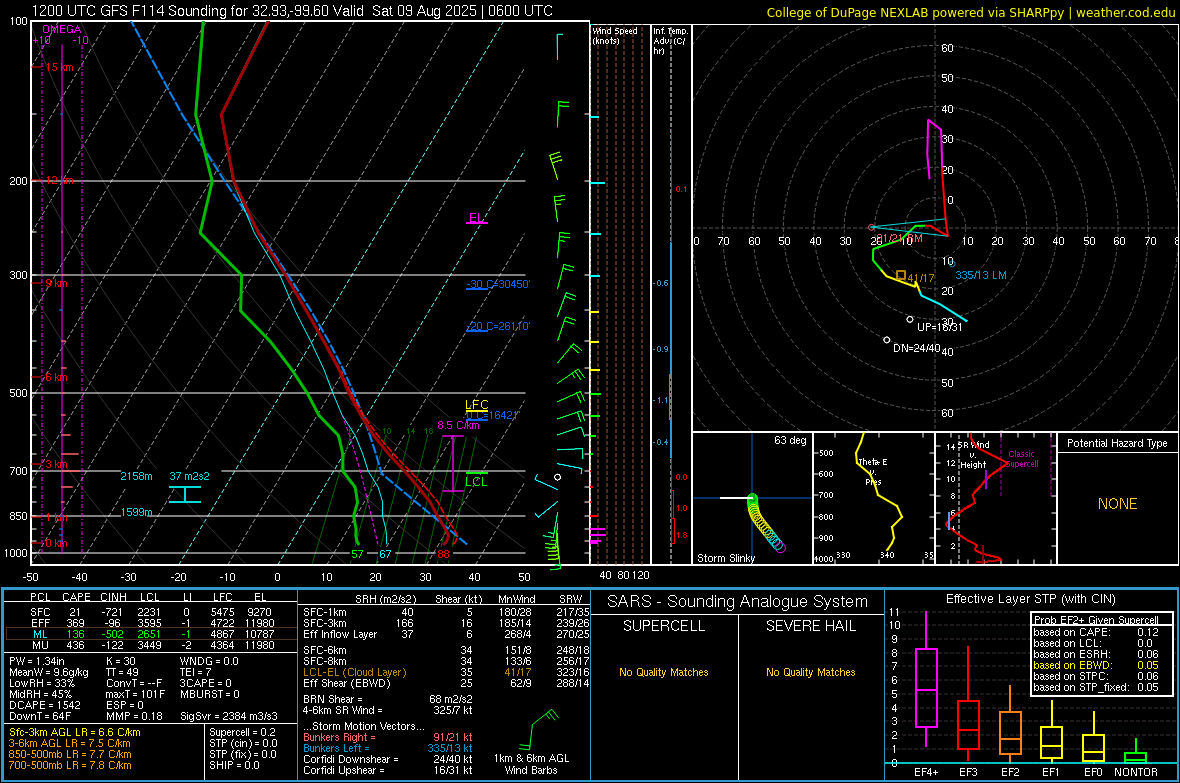
Task: Click the Sfc-3km AGL LR = 6.6 C/km line
Action: [75, 733]
